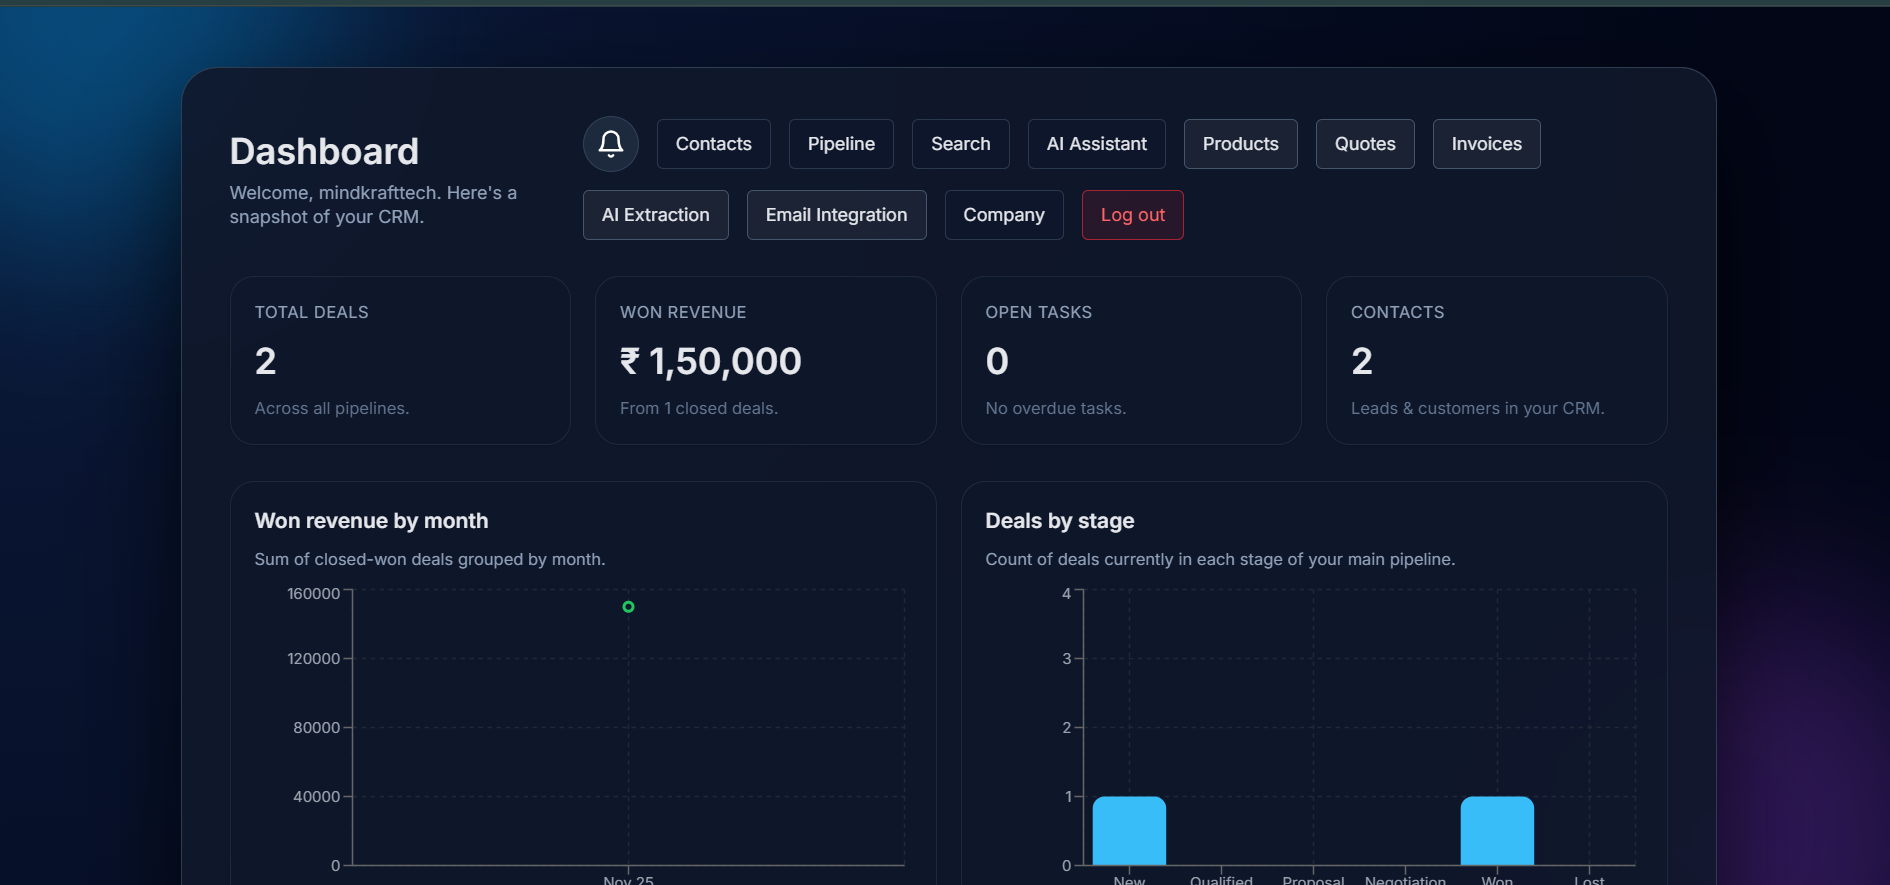Image resolution: width=1890 pixels, height=885 pixels.
Task: Go to the Pipeline section
Action: (x=841, y=144)
